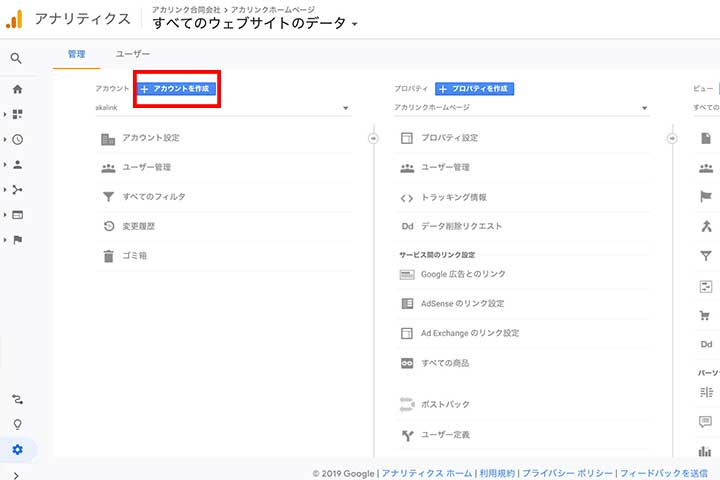Open Customization dashboard grid icon
The image size is (720, 480).
click(17, 114)
